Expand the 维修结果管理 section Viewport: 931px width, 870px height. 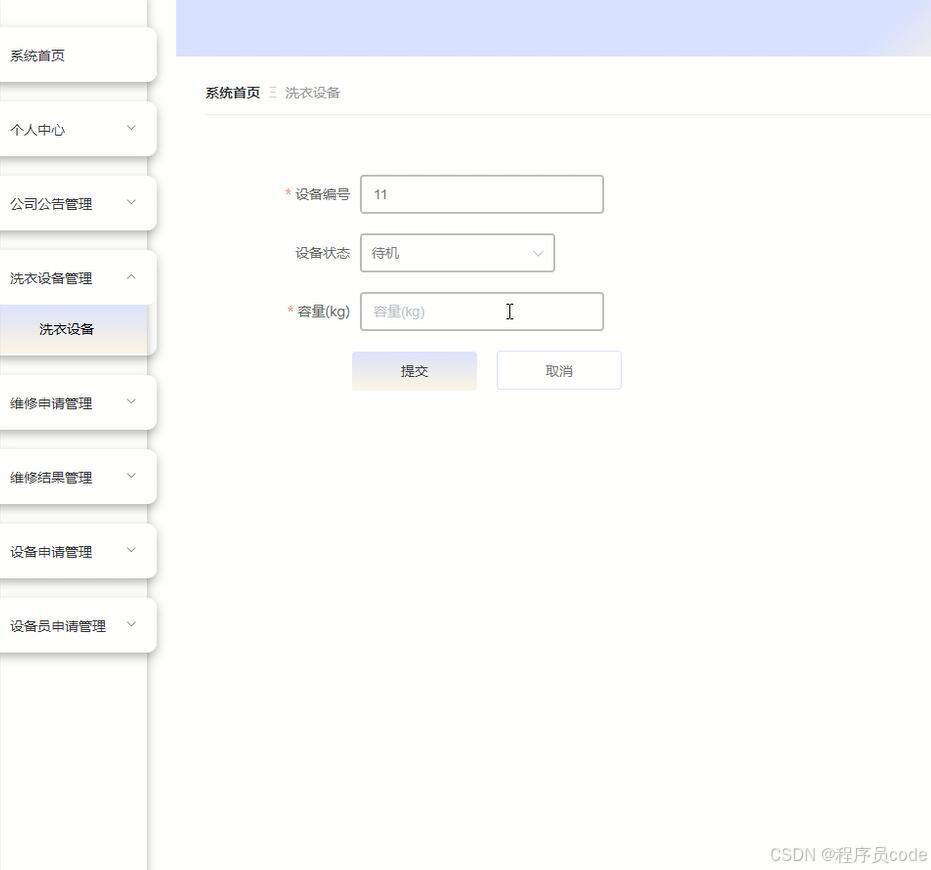pyautogui.click(x=50, y=477)
